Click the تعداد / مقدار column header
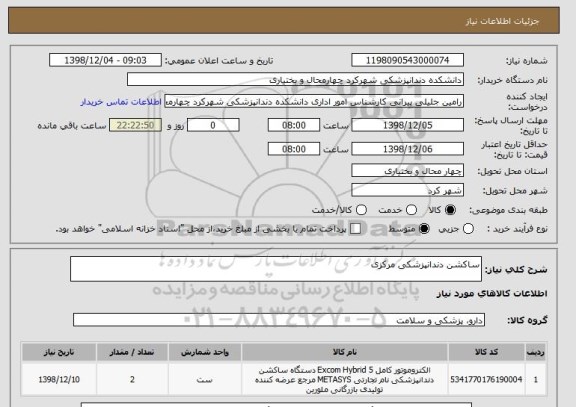The image size is (576, 407). 132,352
